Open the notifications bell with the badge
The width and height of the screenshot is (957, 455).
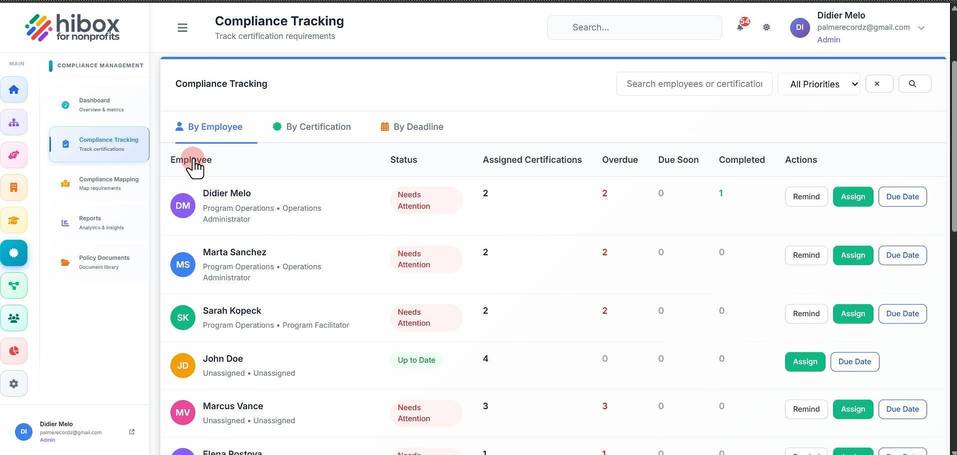click(x=742, y=26)
